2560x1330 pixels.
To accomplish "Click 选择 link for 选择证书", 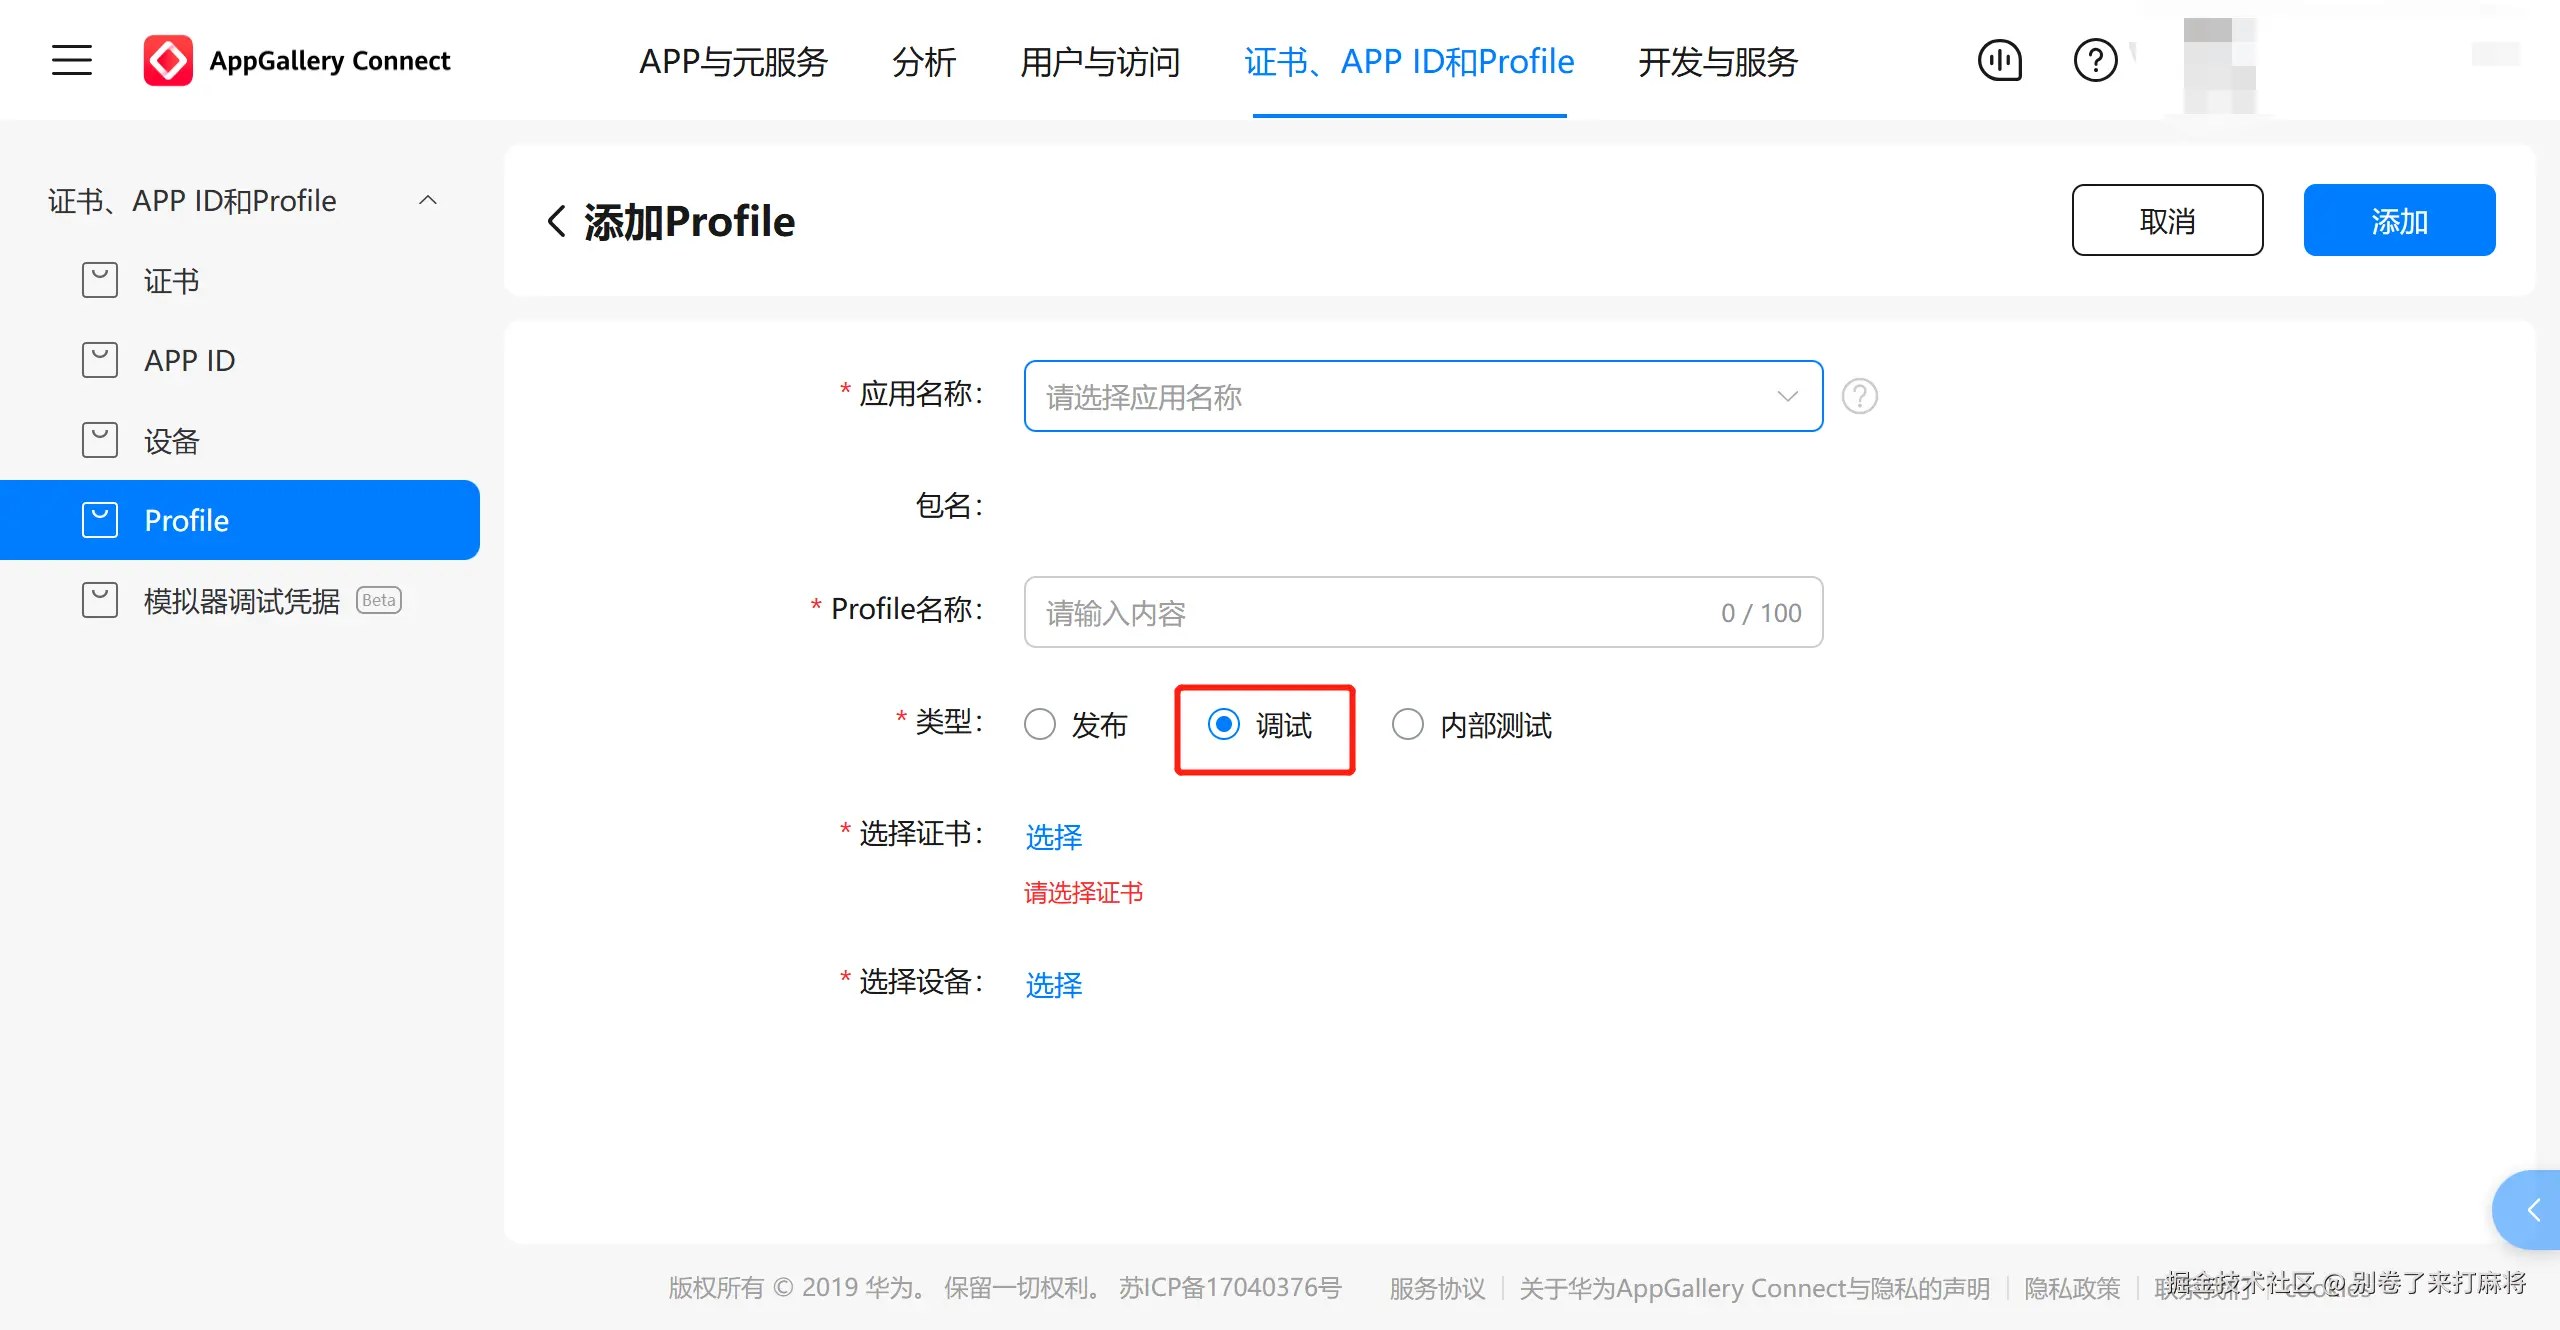I will 1054,837.
